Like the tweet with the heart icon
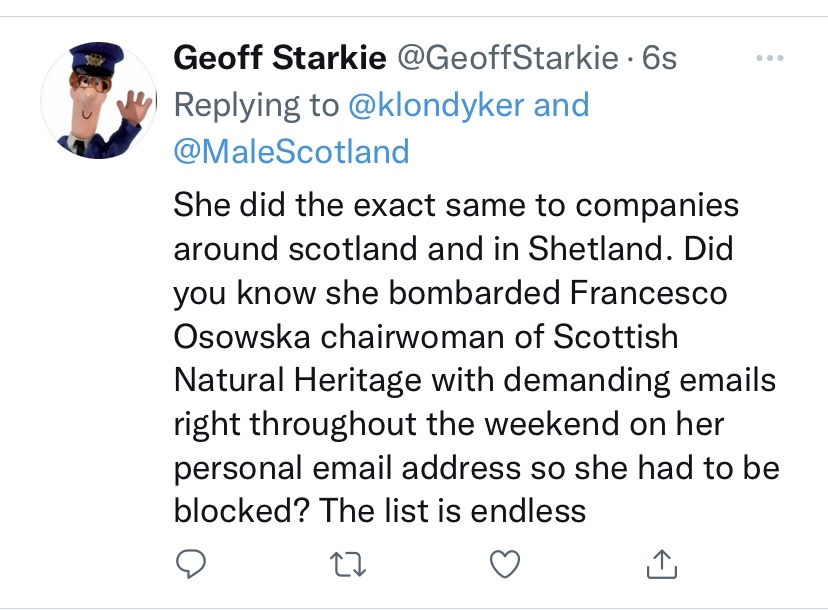The width and height of the screenshot is (828, 610). pyautogui.click(x=507, y=566)
